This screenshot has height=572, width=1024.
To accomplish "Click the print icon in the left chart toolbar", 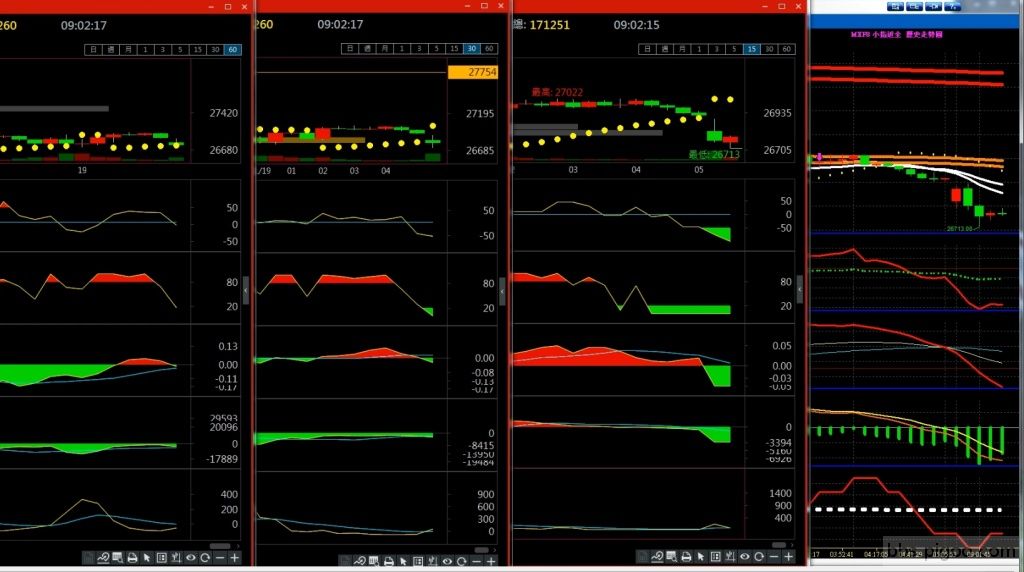I will click(x=132, y=558).
